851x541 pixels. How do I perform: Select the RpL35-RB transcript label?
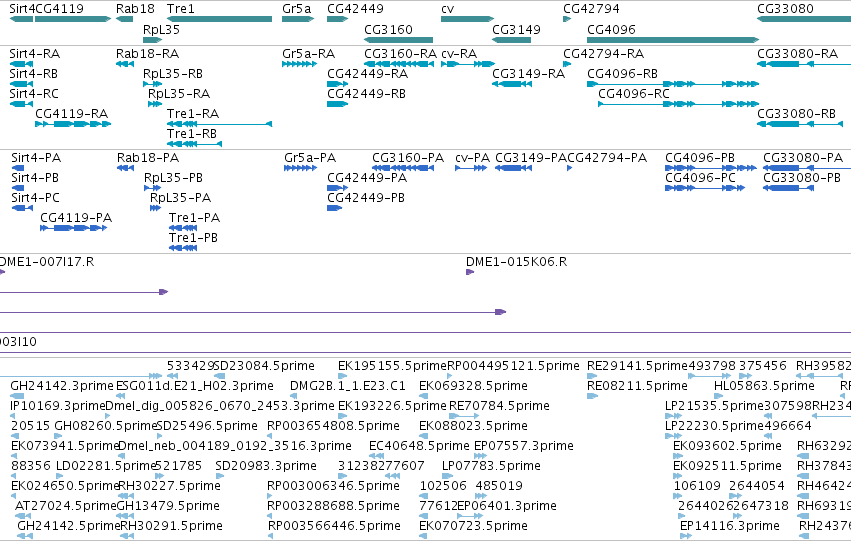pyautogui.click(x=173, y=74)
